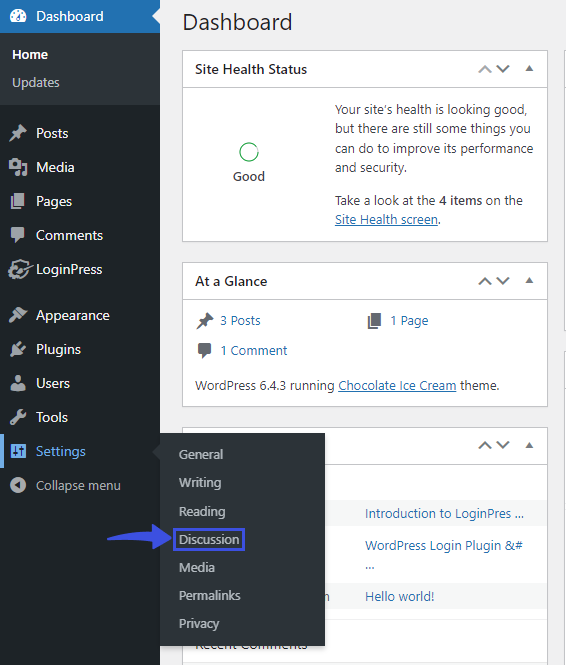Open Discussion settings
The image size is (566, 665).
209,539
